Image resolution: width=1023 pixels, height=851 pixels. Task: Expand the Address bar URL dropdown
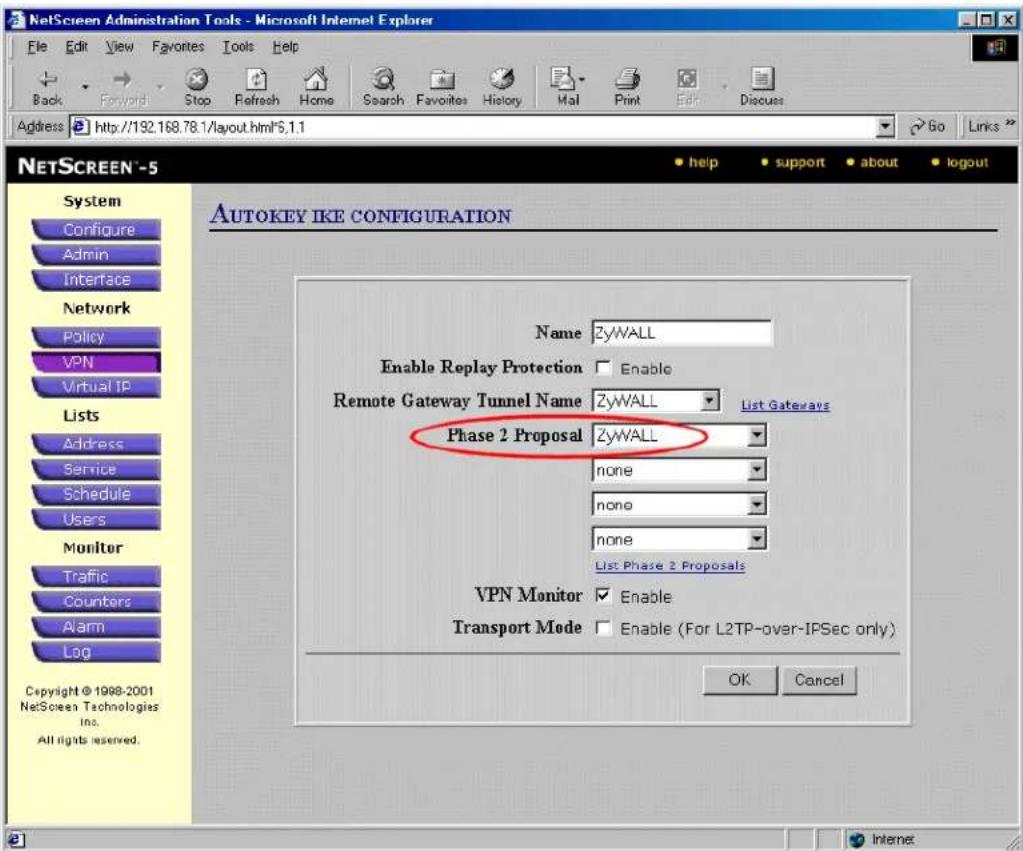(885, 127)
